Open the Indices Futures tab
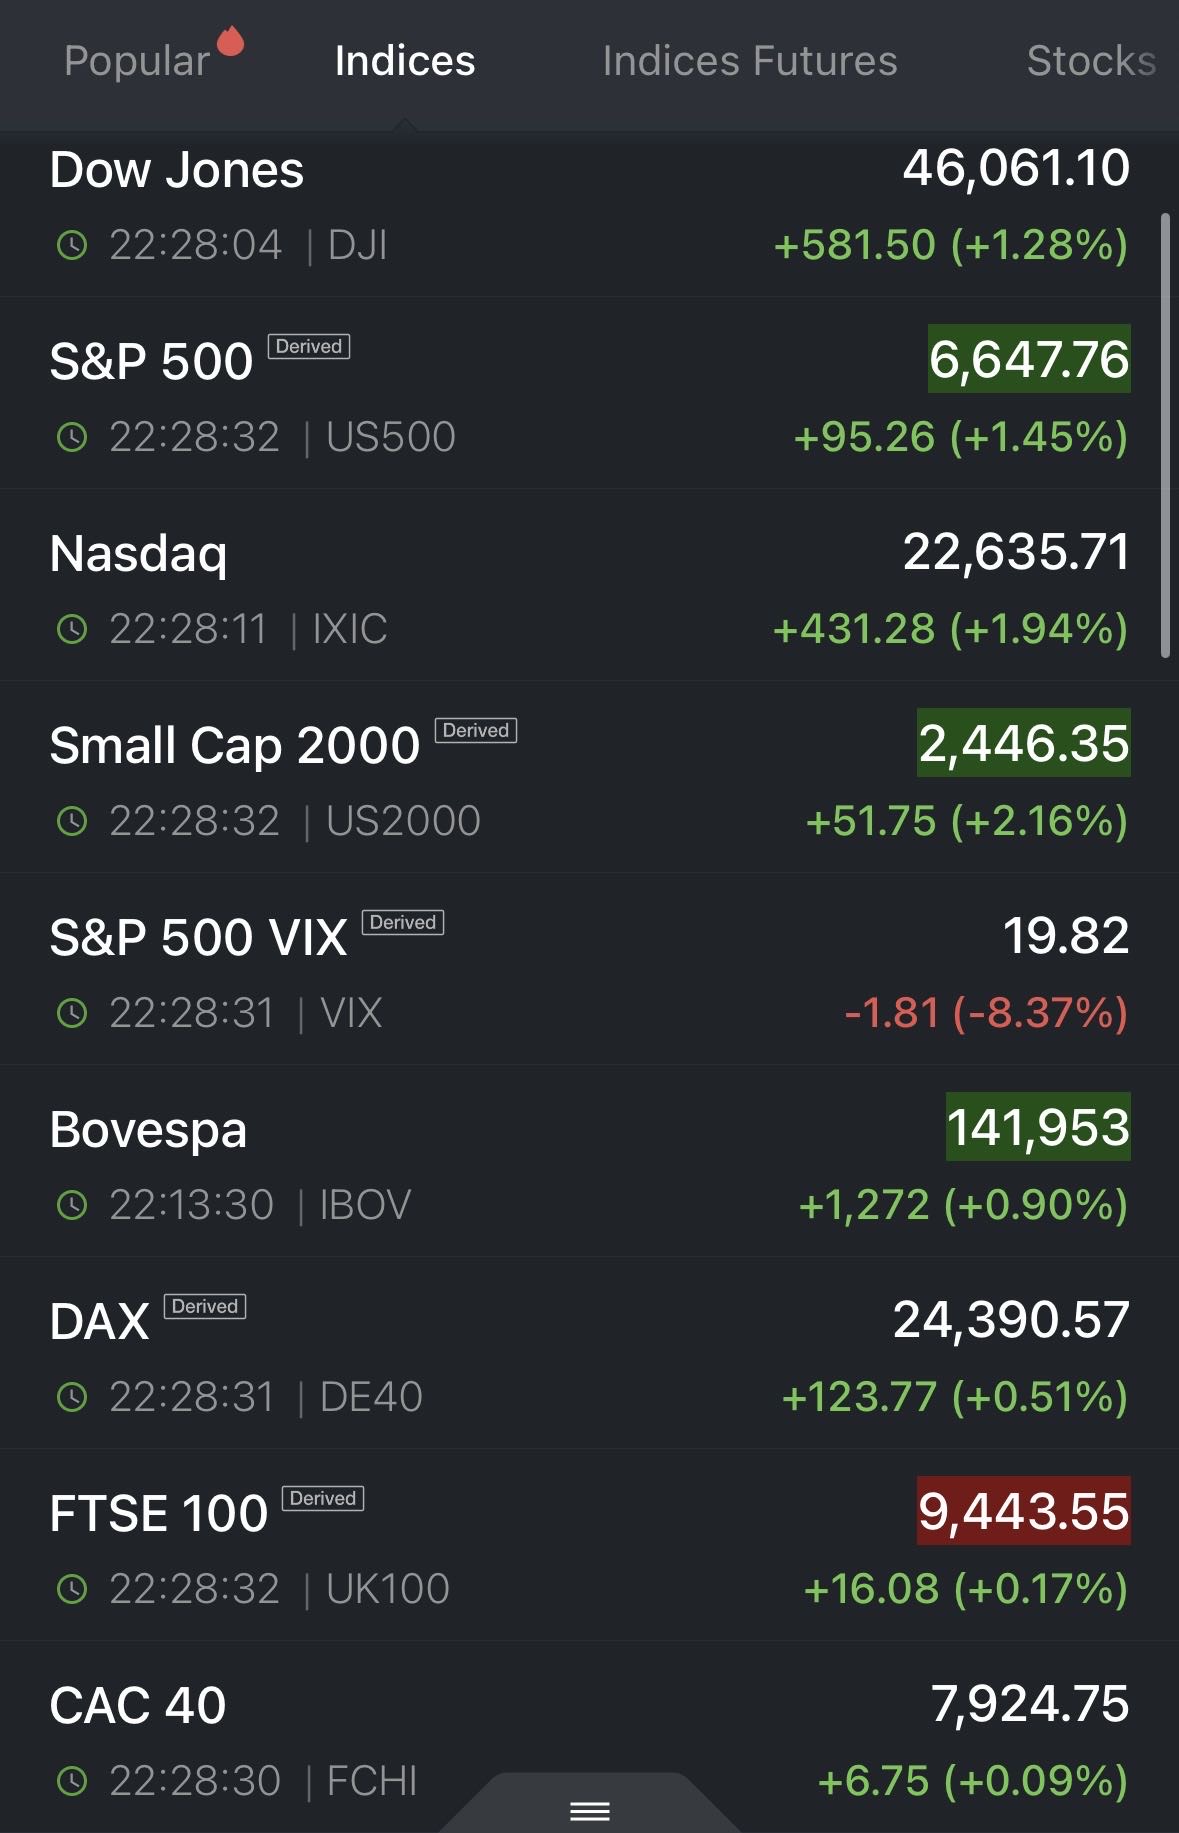Image resolution: width=1179 pixels, height=1833 pixels. [x=750, y=61]
